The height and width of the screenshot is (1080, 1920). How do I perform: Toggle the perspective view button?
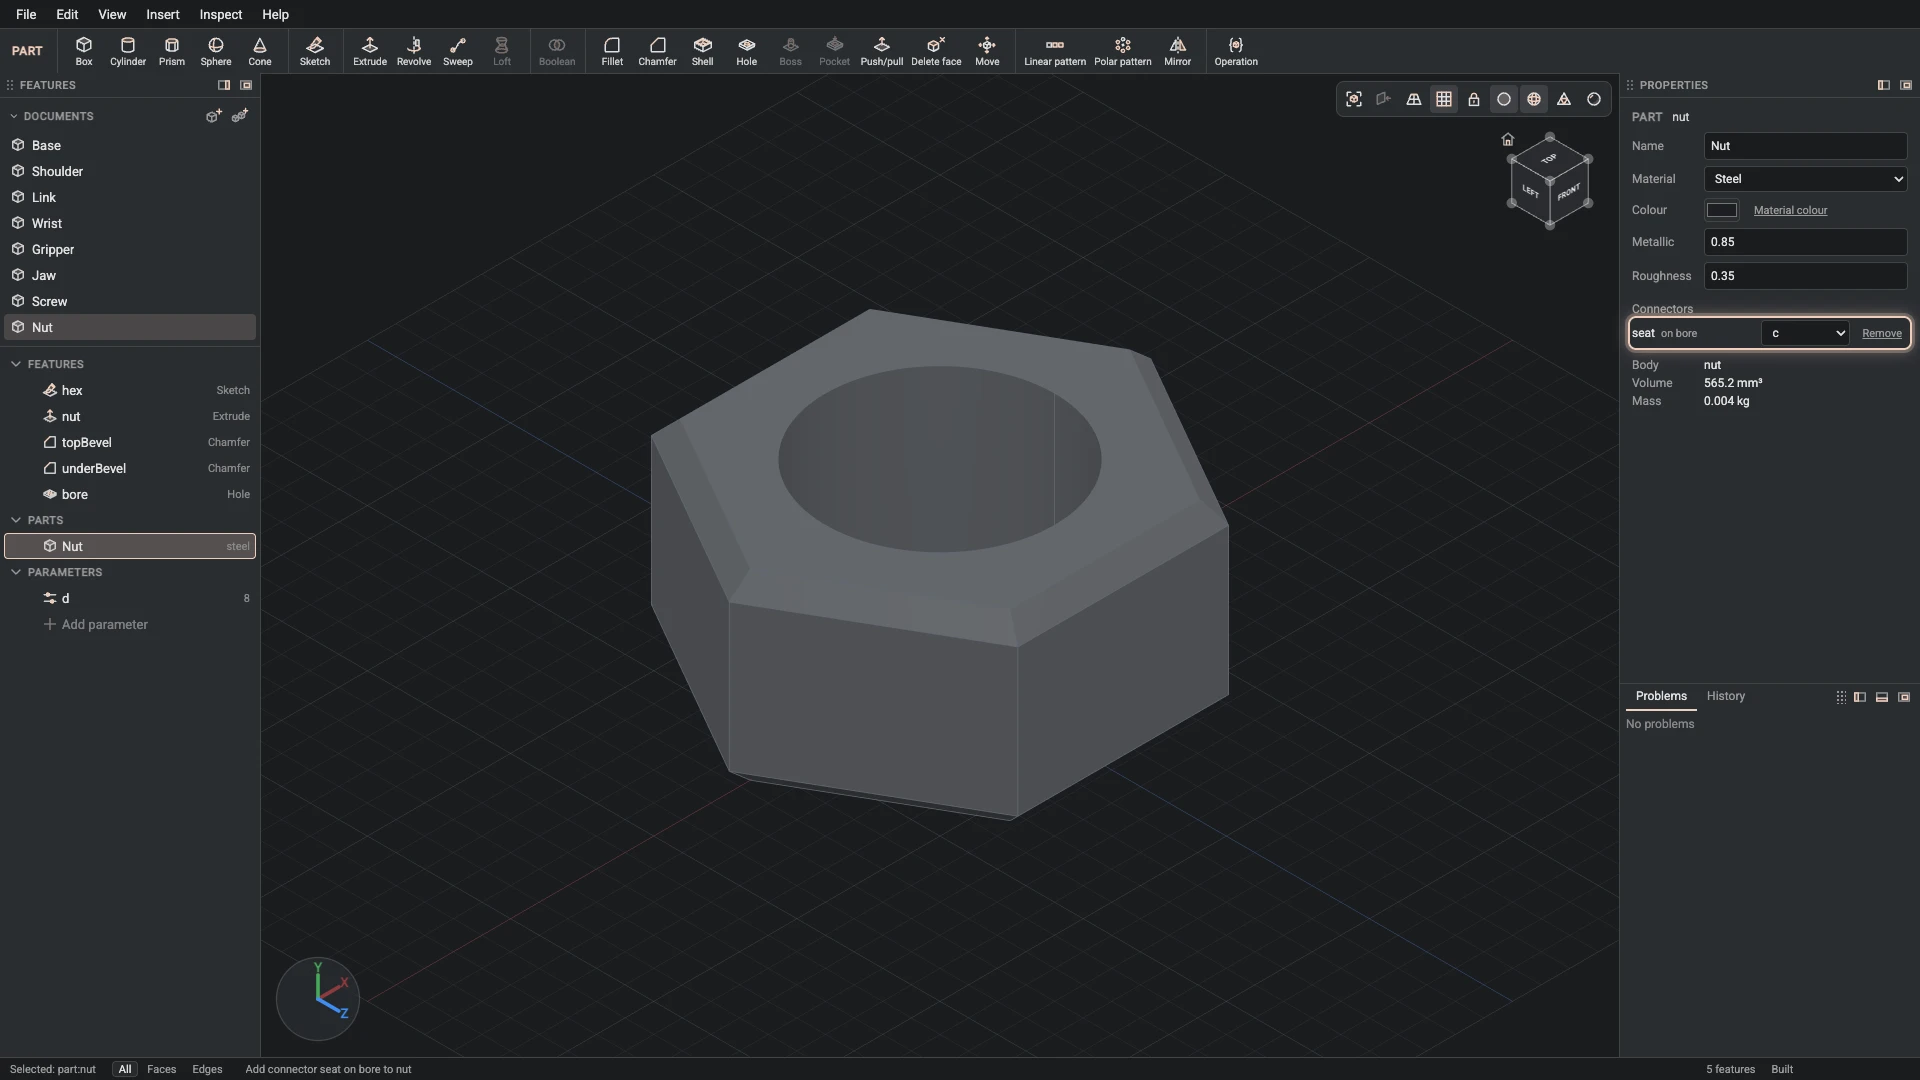point(1413,99)
